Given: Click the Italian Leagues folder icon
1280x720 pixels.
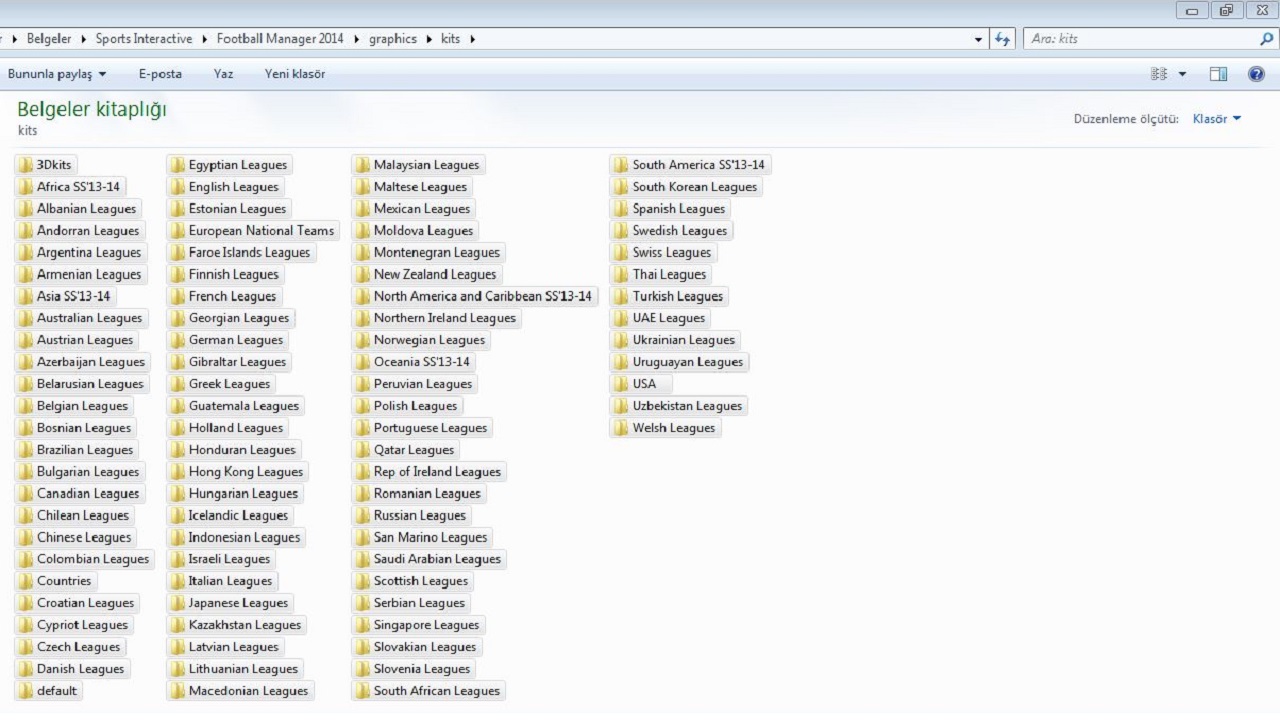Looking at the screenshot, I should (x=177, y=581).
